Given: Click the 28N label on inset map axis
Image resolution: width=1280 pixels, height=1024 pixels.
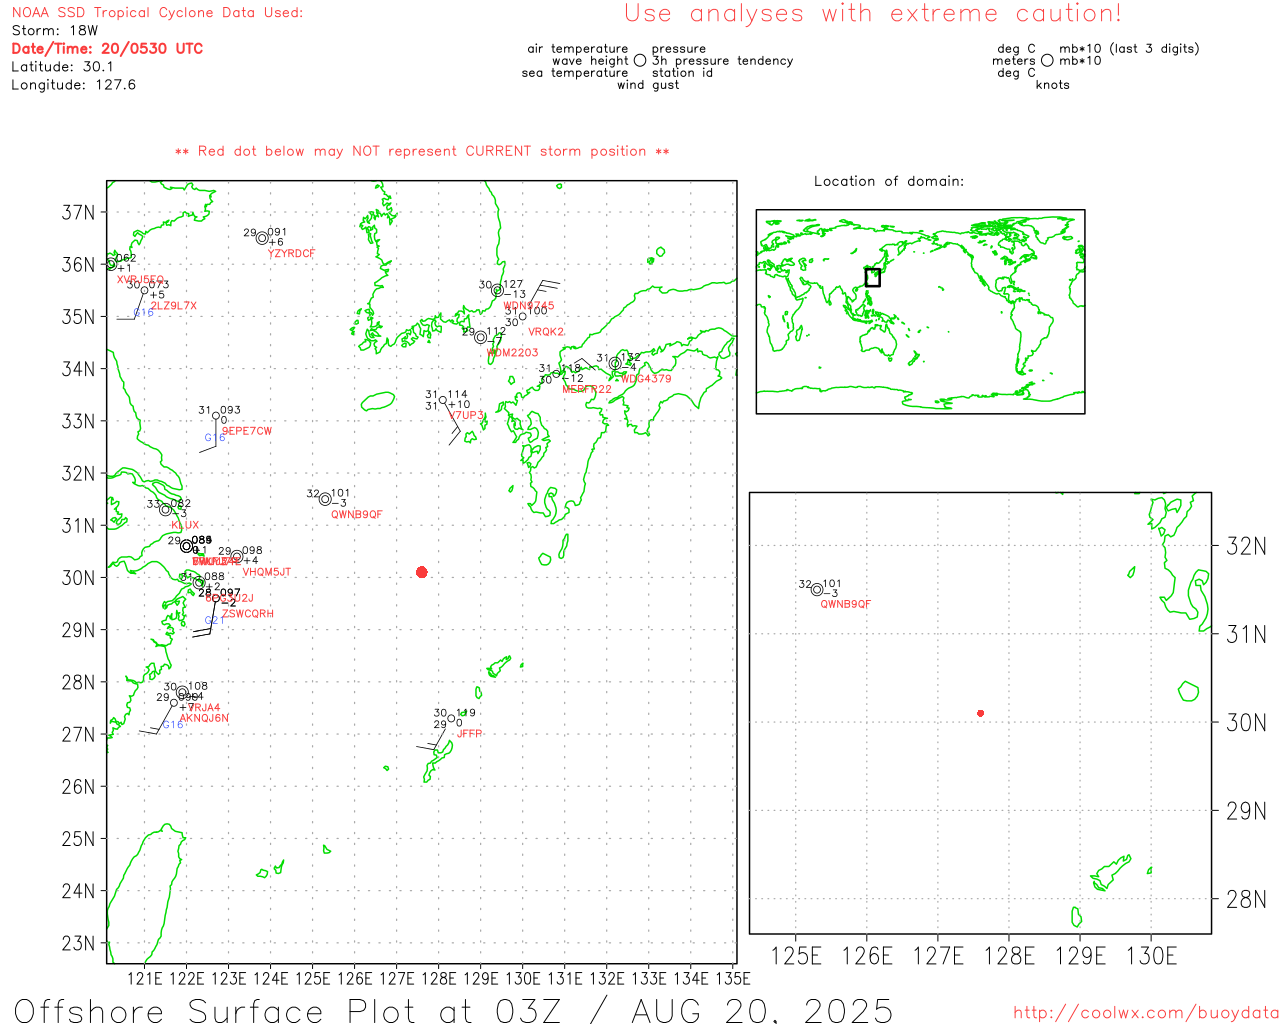Looking at the screenshot, I should [1246, 899].
